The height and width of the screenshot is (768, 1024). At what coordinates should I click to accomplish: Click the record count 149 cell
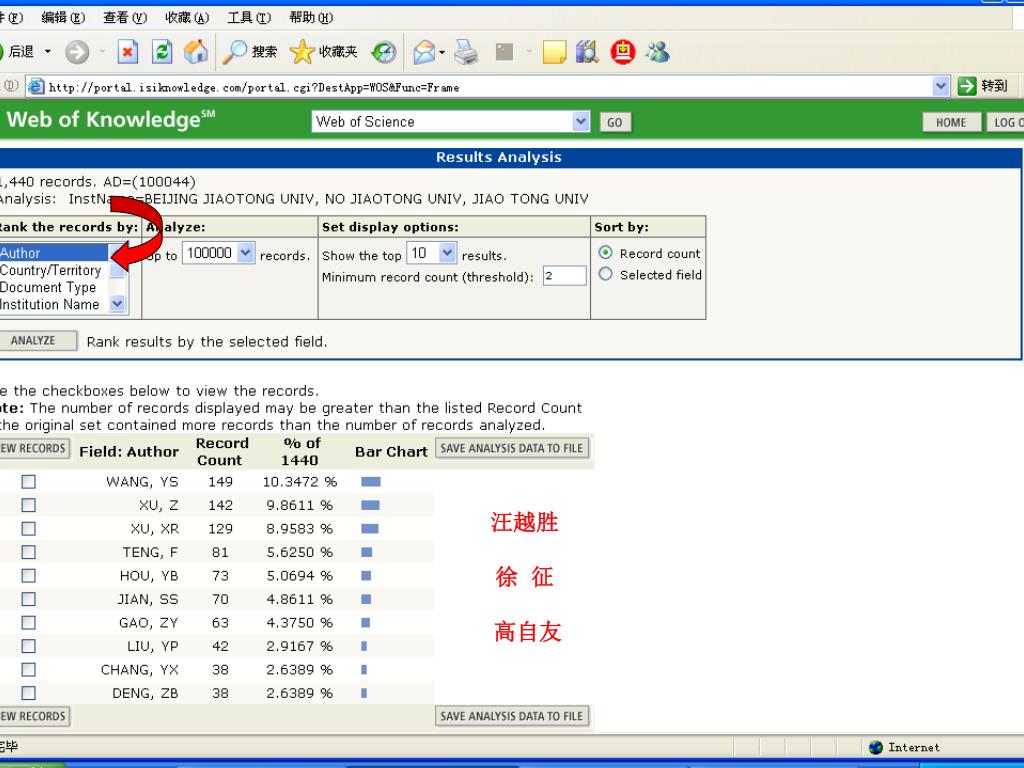click(x=221, y=482)
